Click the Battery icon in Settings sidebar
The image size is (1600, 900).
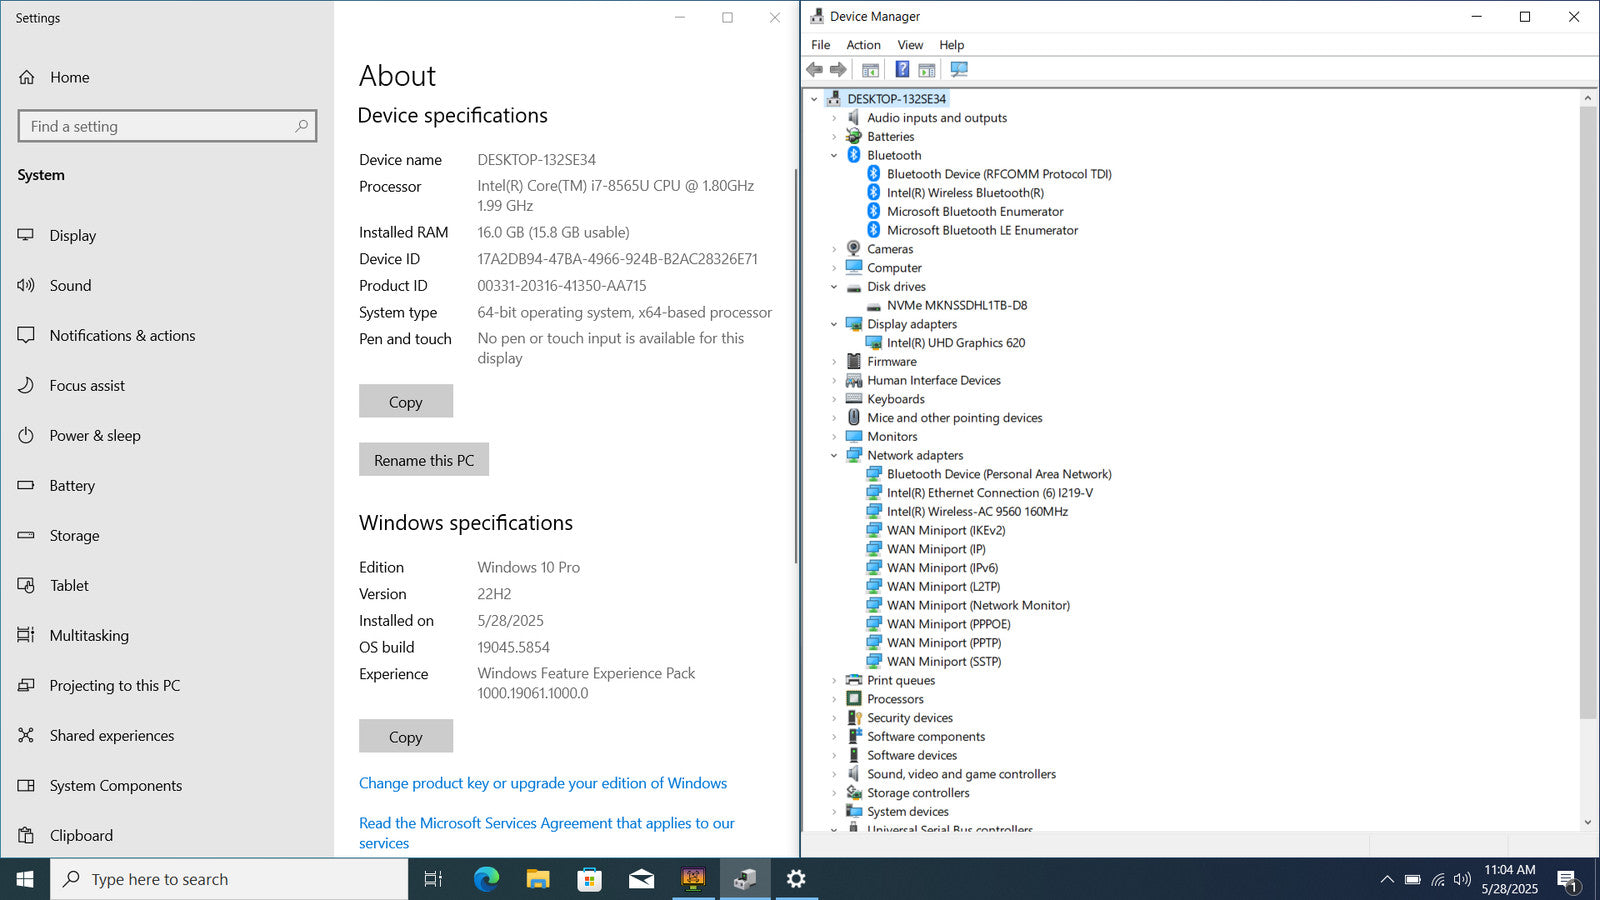(26, 485)
